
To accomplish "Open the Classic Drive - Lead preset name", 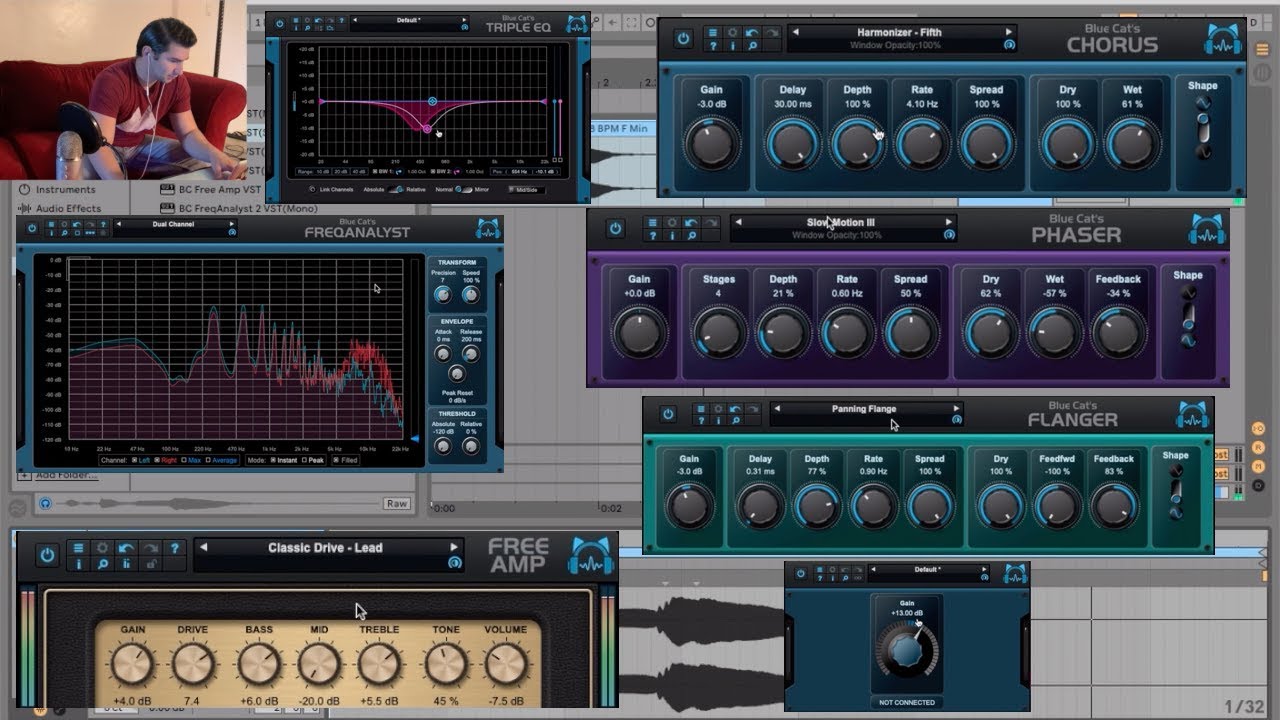I will pos(325,547).
